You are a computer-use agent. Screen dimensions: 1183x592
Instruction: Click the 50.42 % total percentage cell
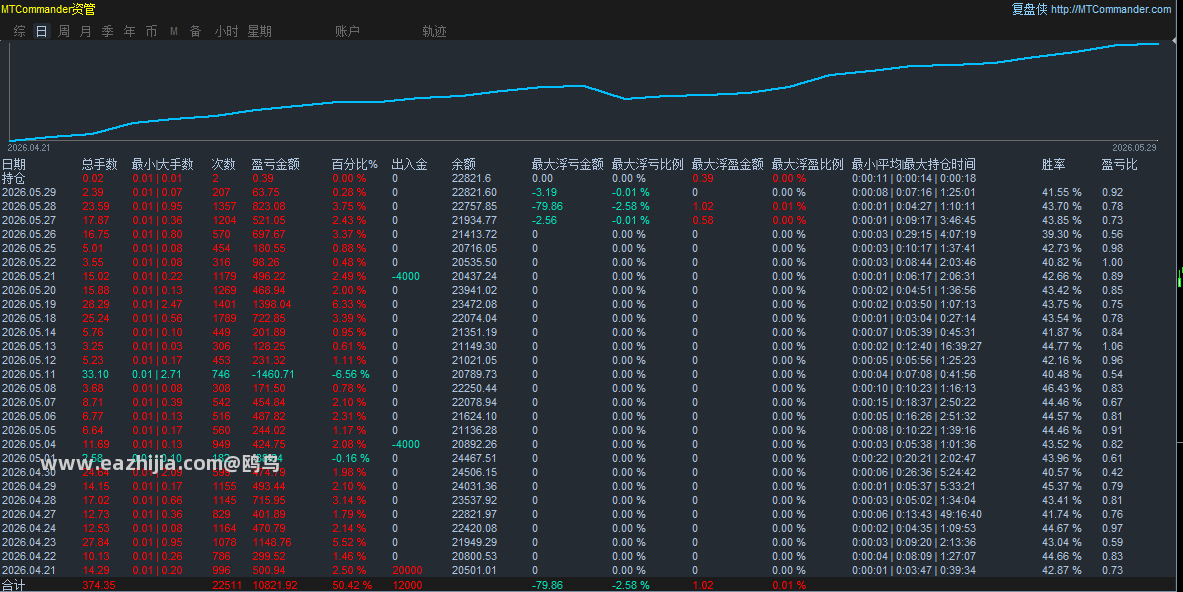click(352, 585)
